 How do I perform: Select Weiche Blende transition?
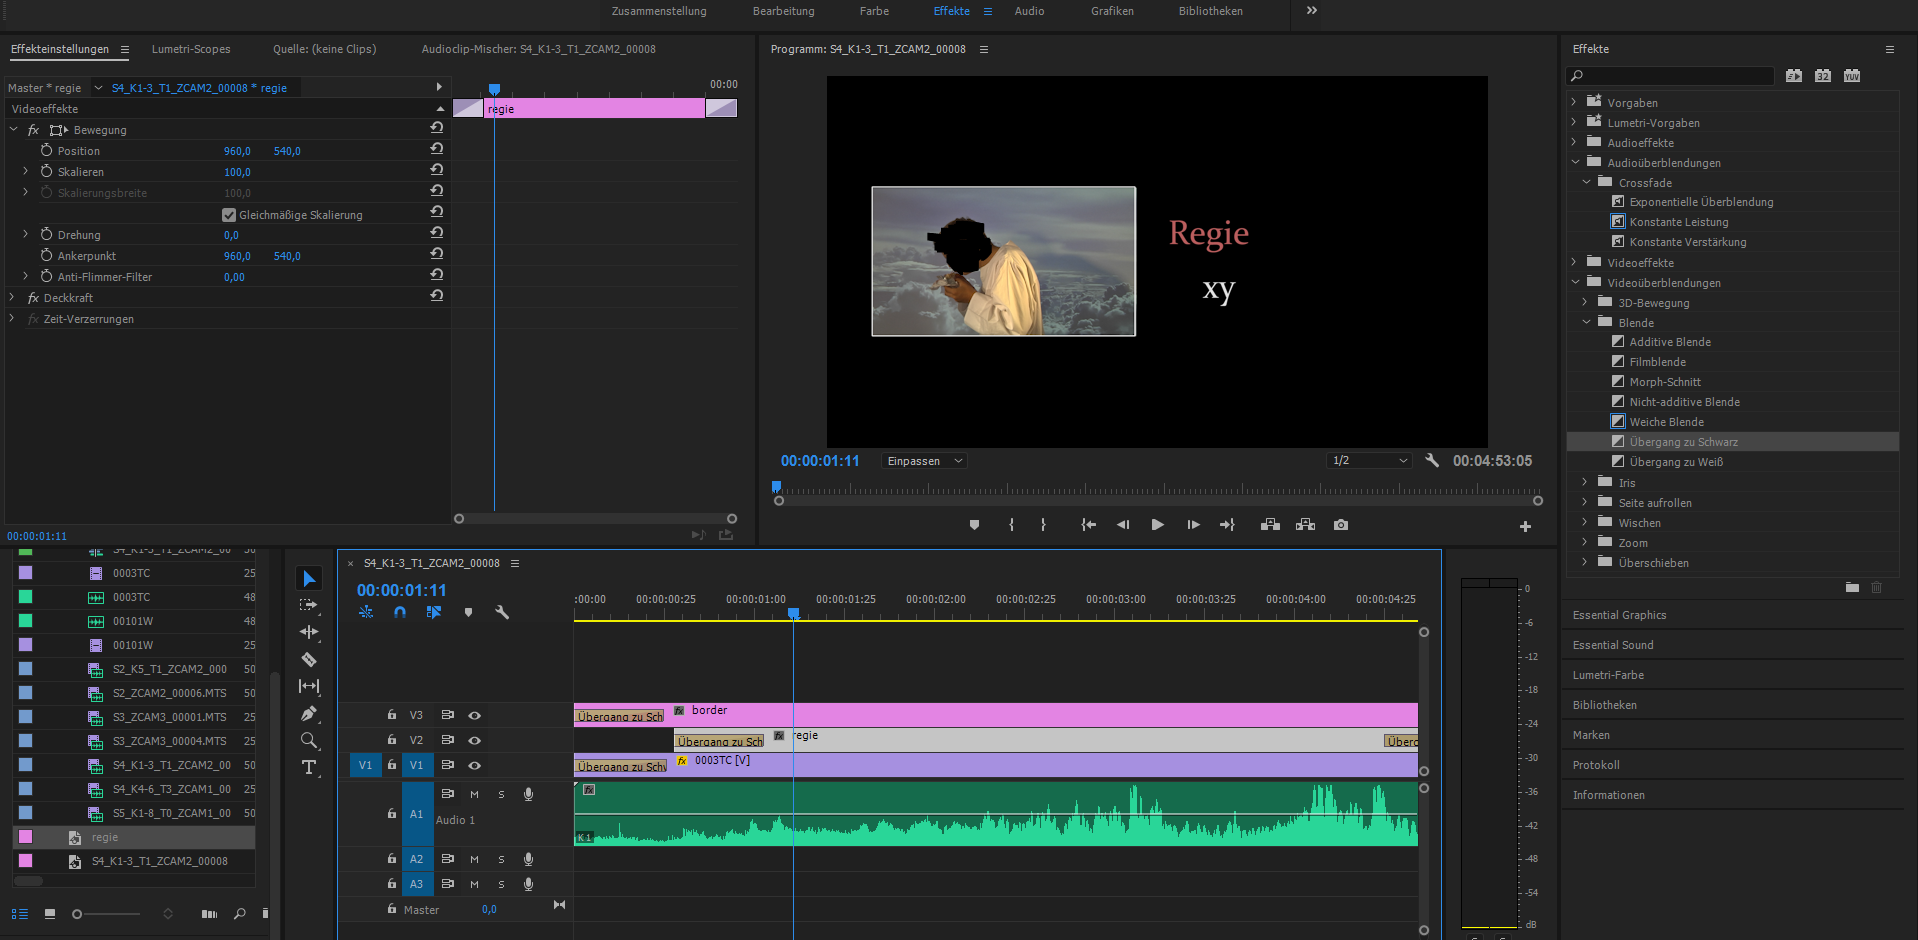[x=1667, y=422]
